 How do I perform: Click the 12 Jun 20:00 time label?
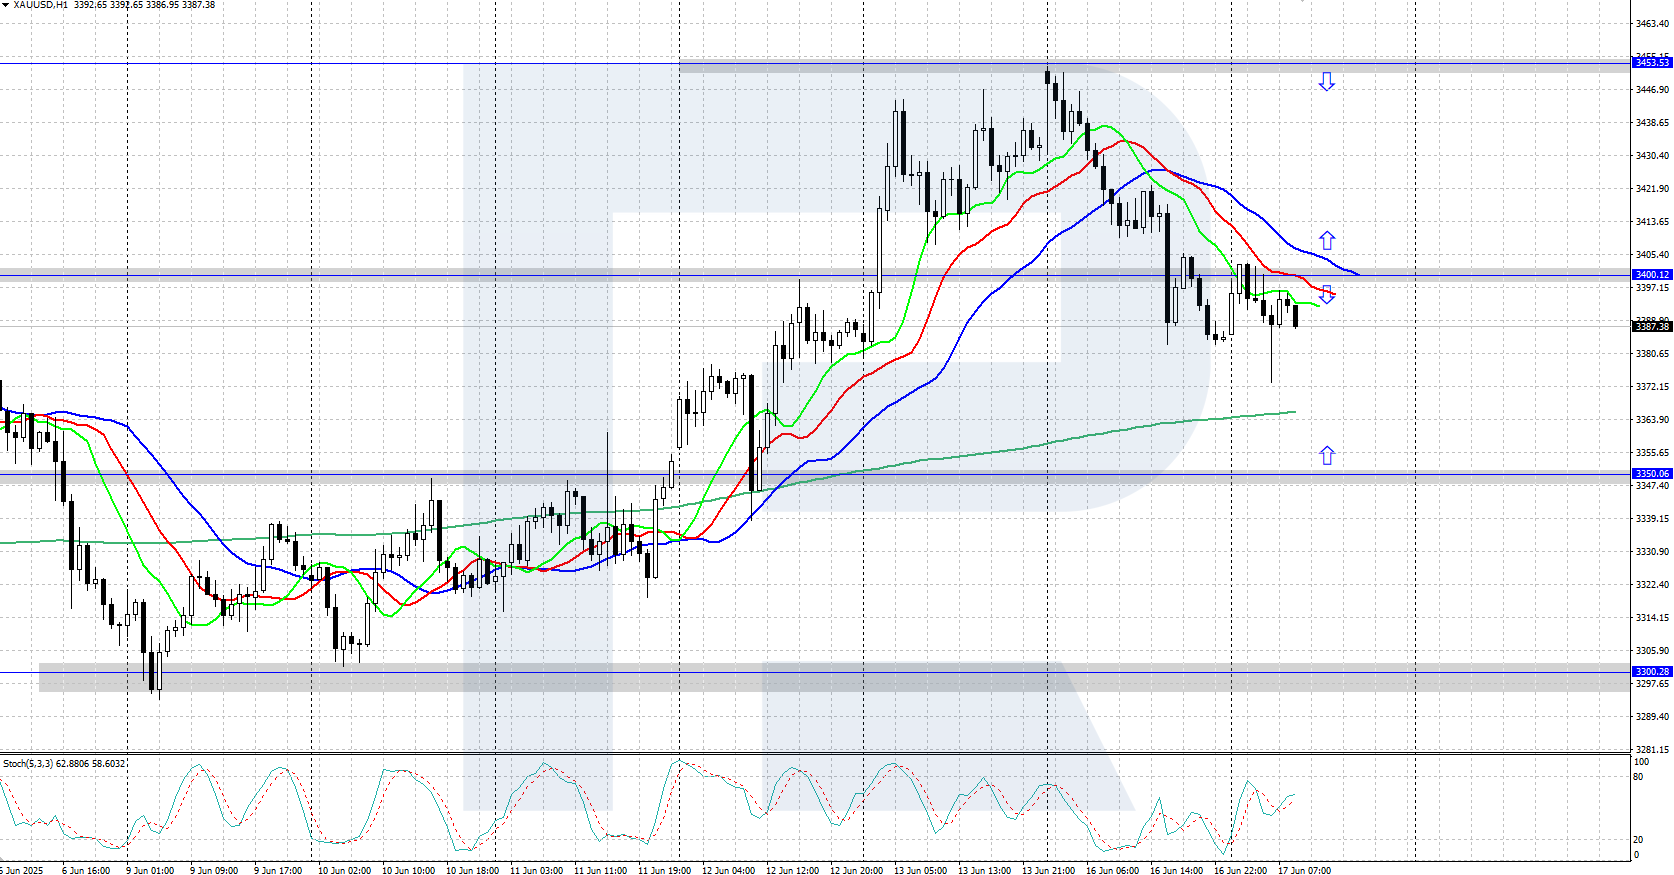point(856,870)
